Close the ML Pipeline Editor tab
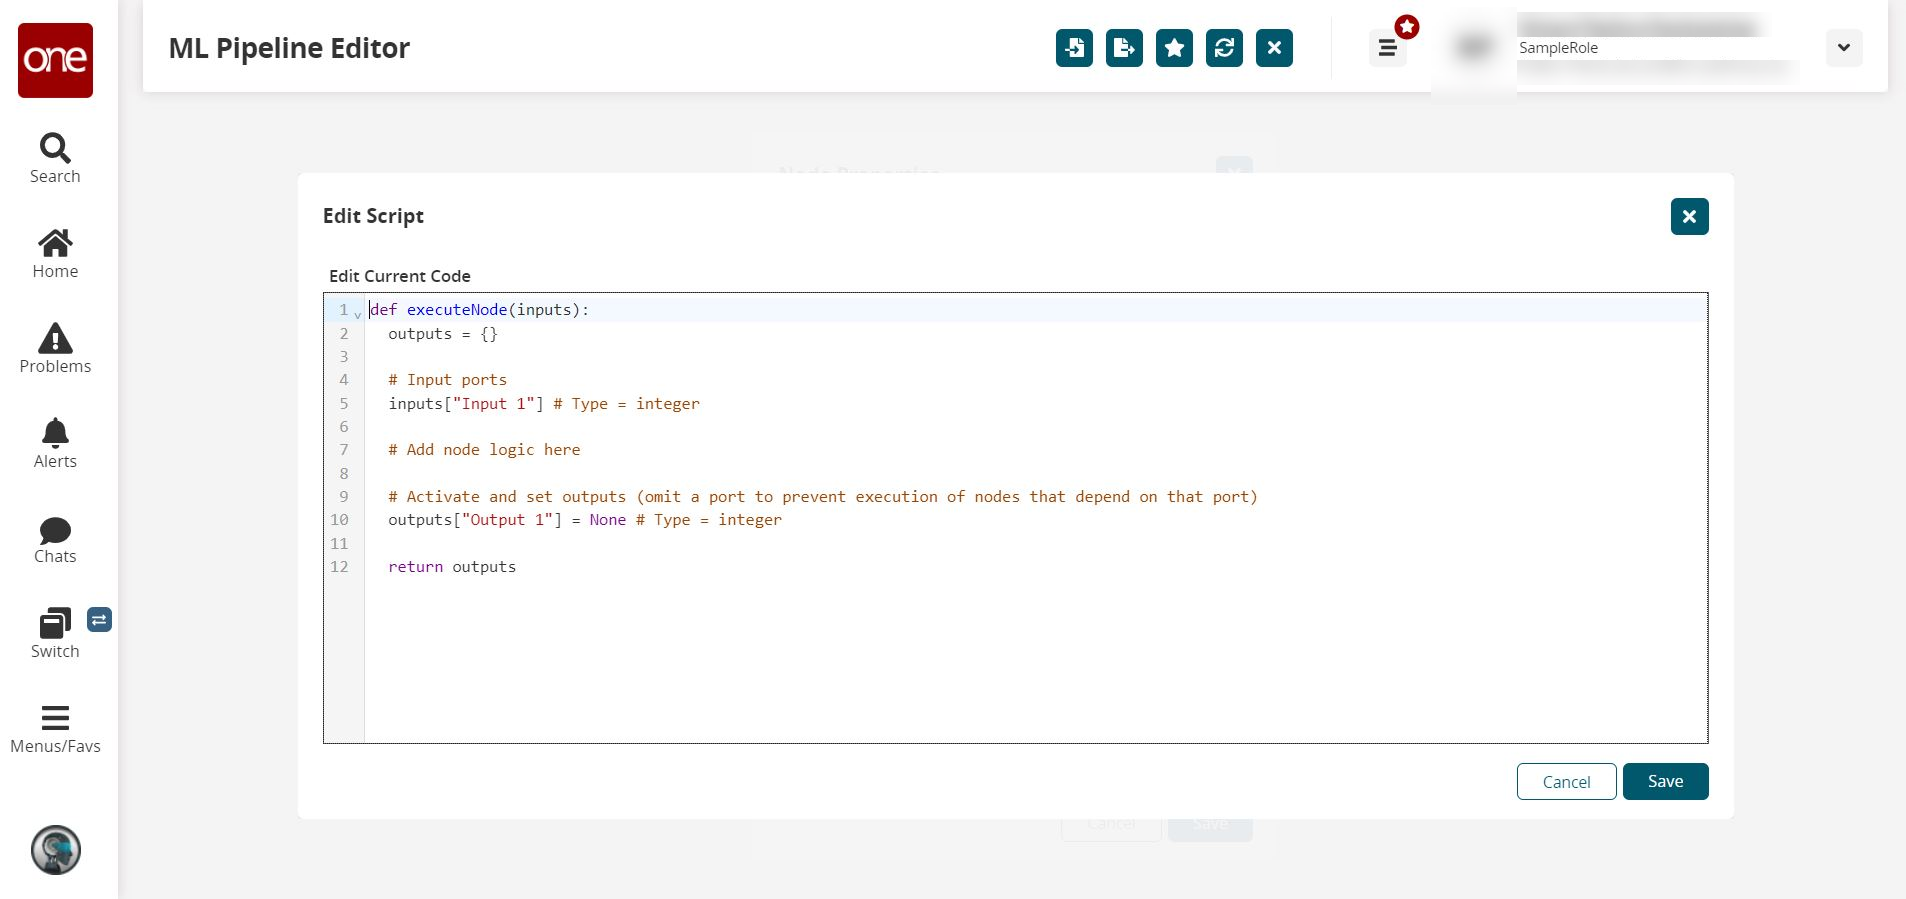Viewport: 1906px width, 899px height. [x=1274, y=48]
